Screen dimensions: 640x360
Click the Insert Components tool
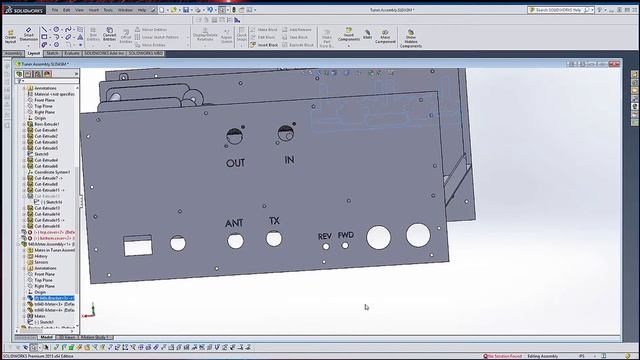pyautogui.click(x=349, y=34)
